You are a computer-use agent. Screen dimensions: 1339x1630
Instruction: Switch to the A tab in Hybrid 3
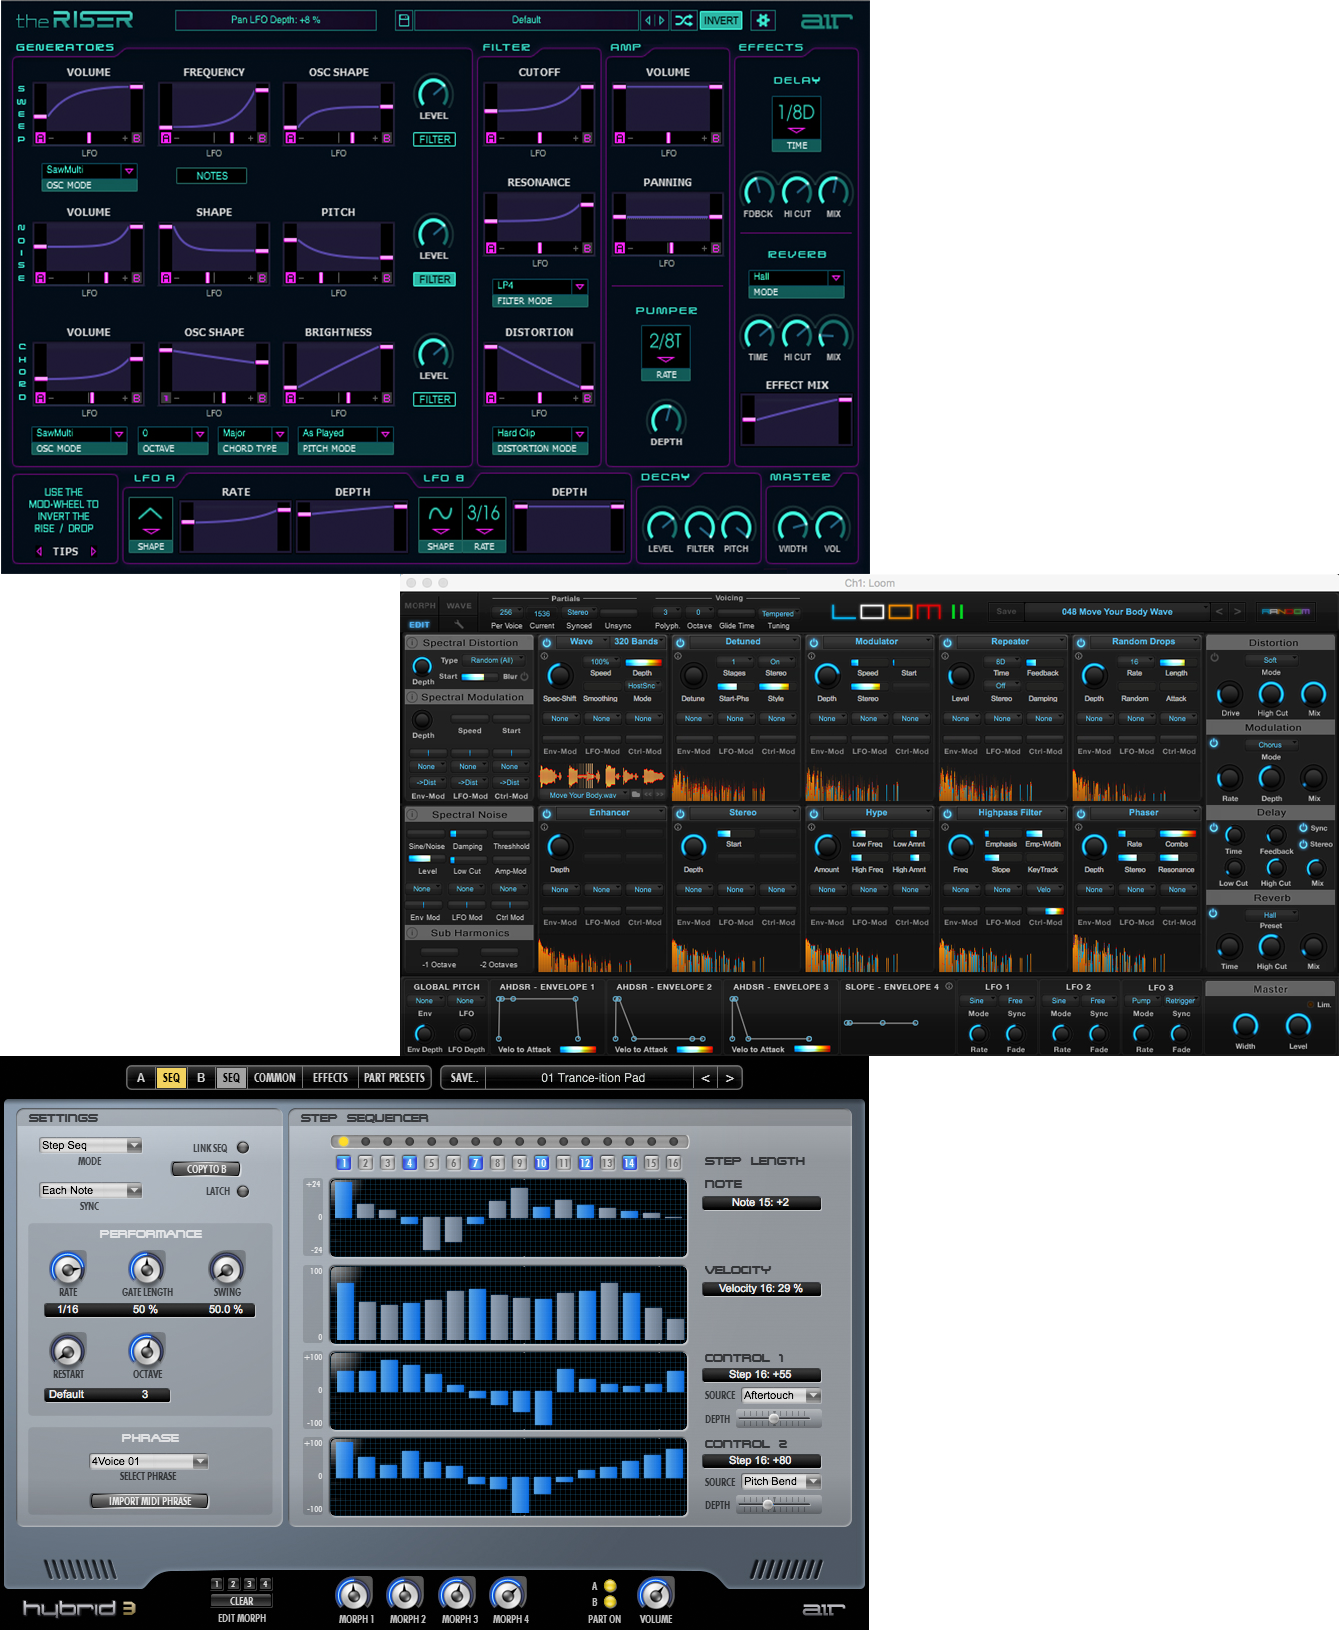[141, 1077]
